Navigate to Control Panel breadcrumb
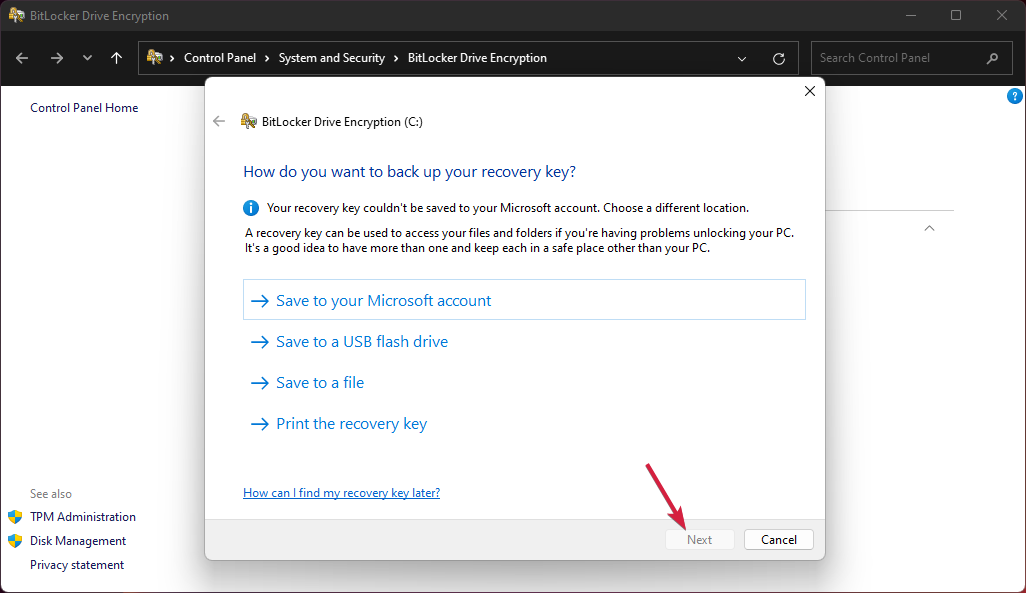The width and height of the screenshot is (1026, 593). coord(221,58)
